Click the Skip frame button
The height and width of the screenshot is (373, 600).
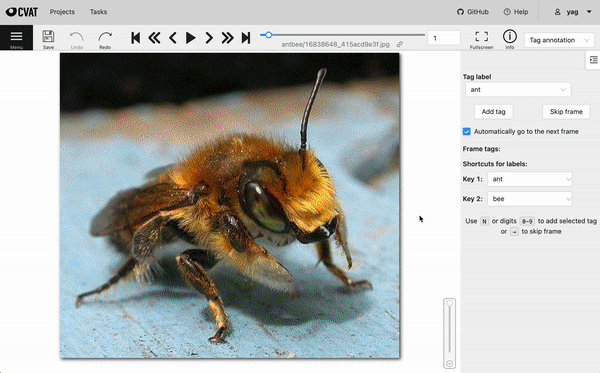[x=566, y=112]
